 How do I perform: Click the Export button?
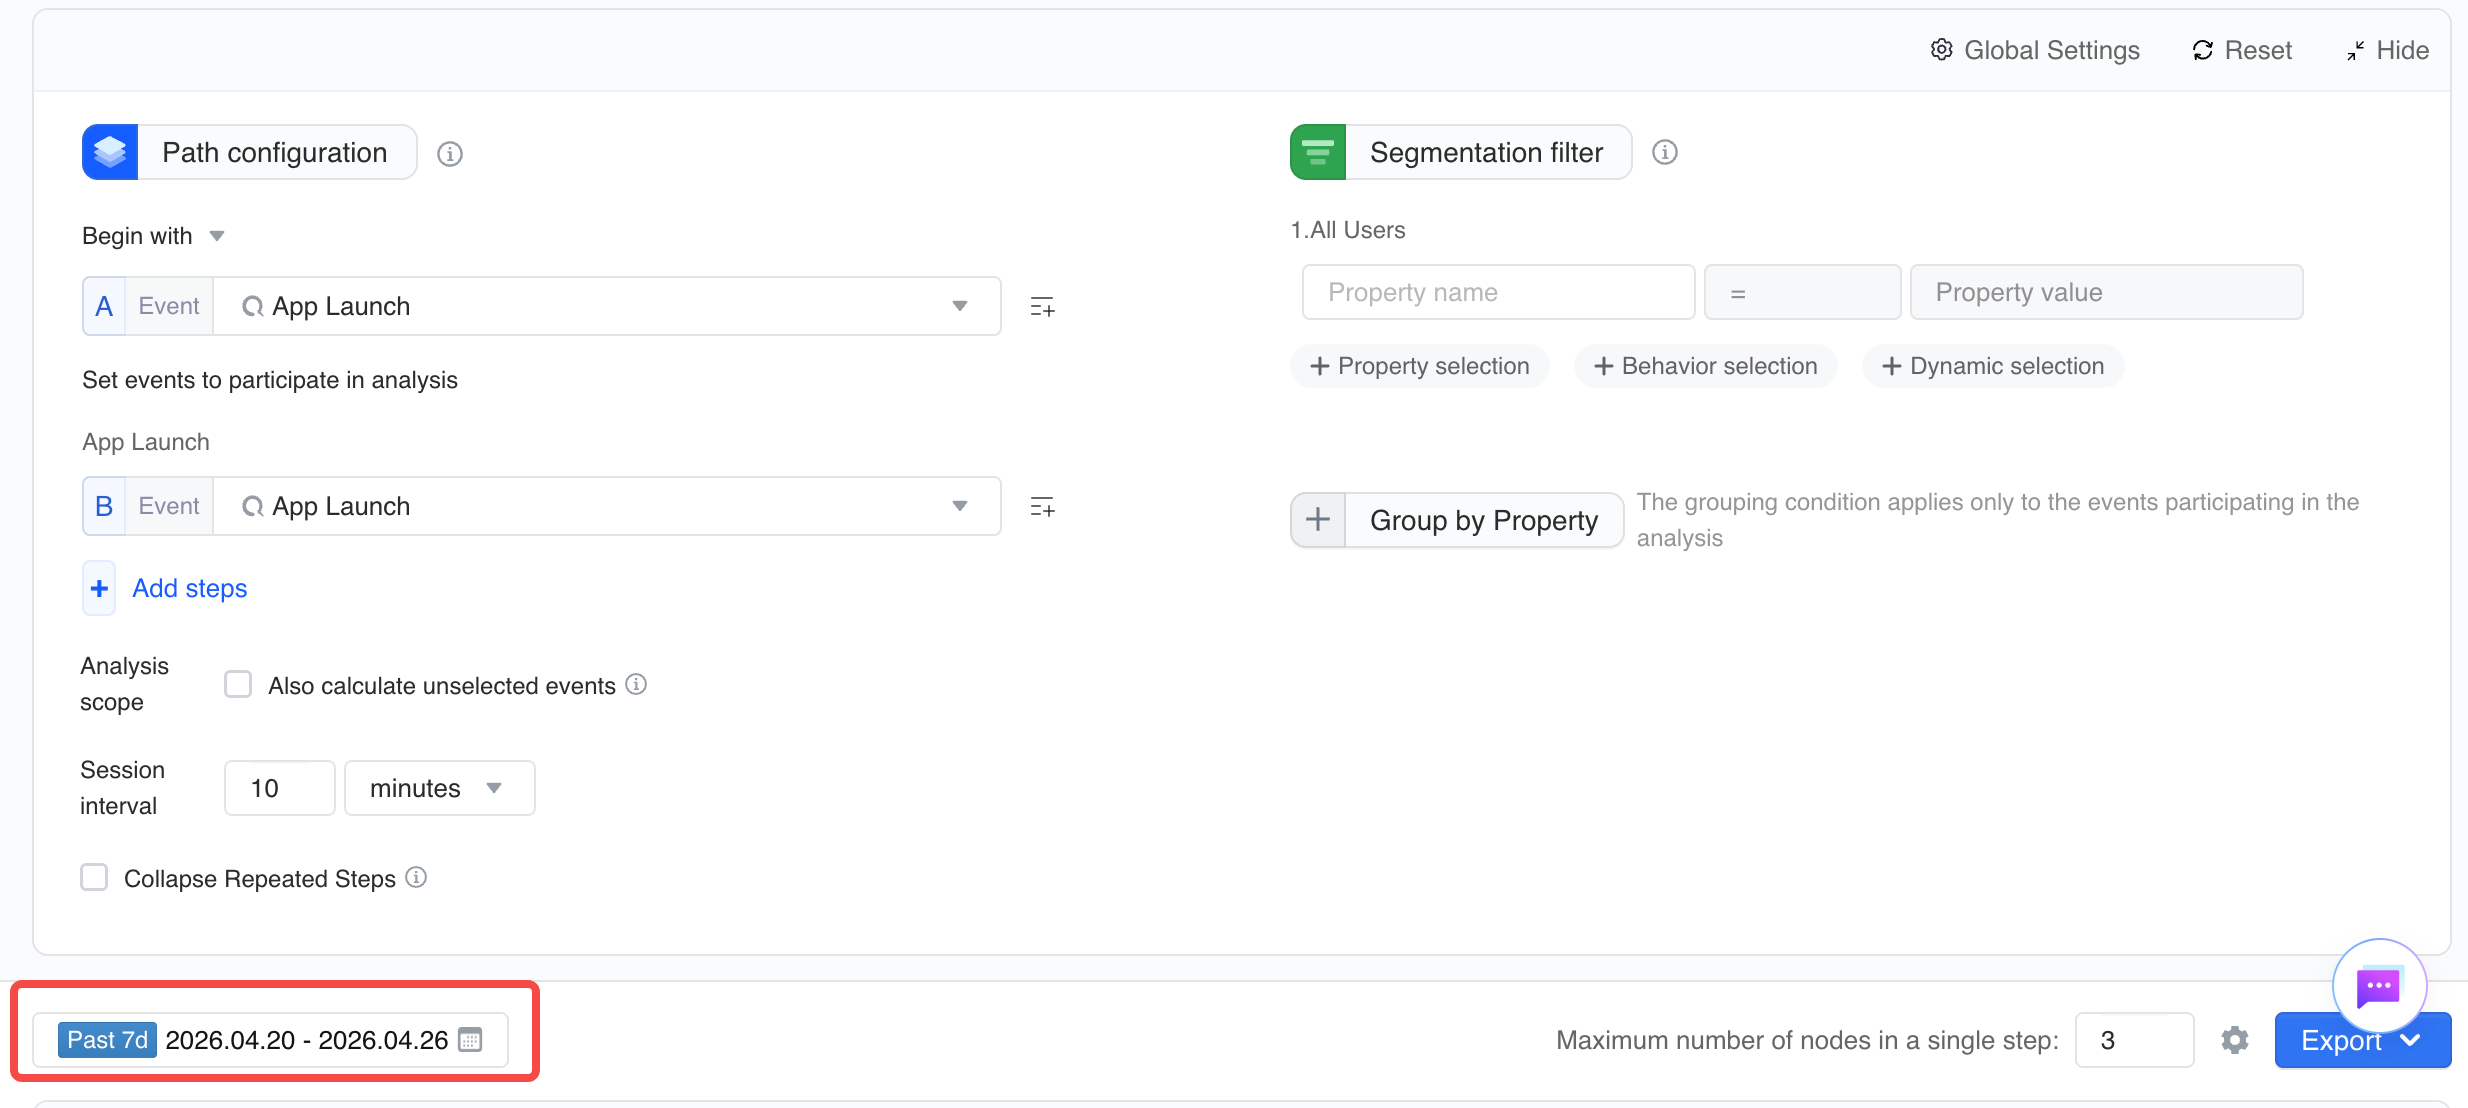(2362, 1040)
